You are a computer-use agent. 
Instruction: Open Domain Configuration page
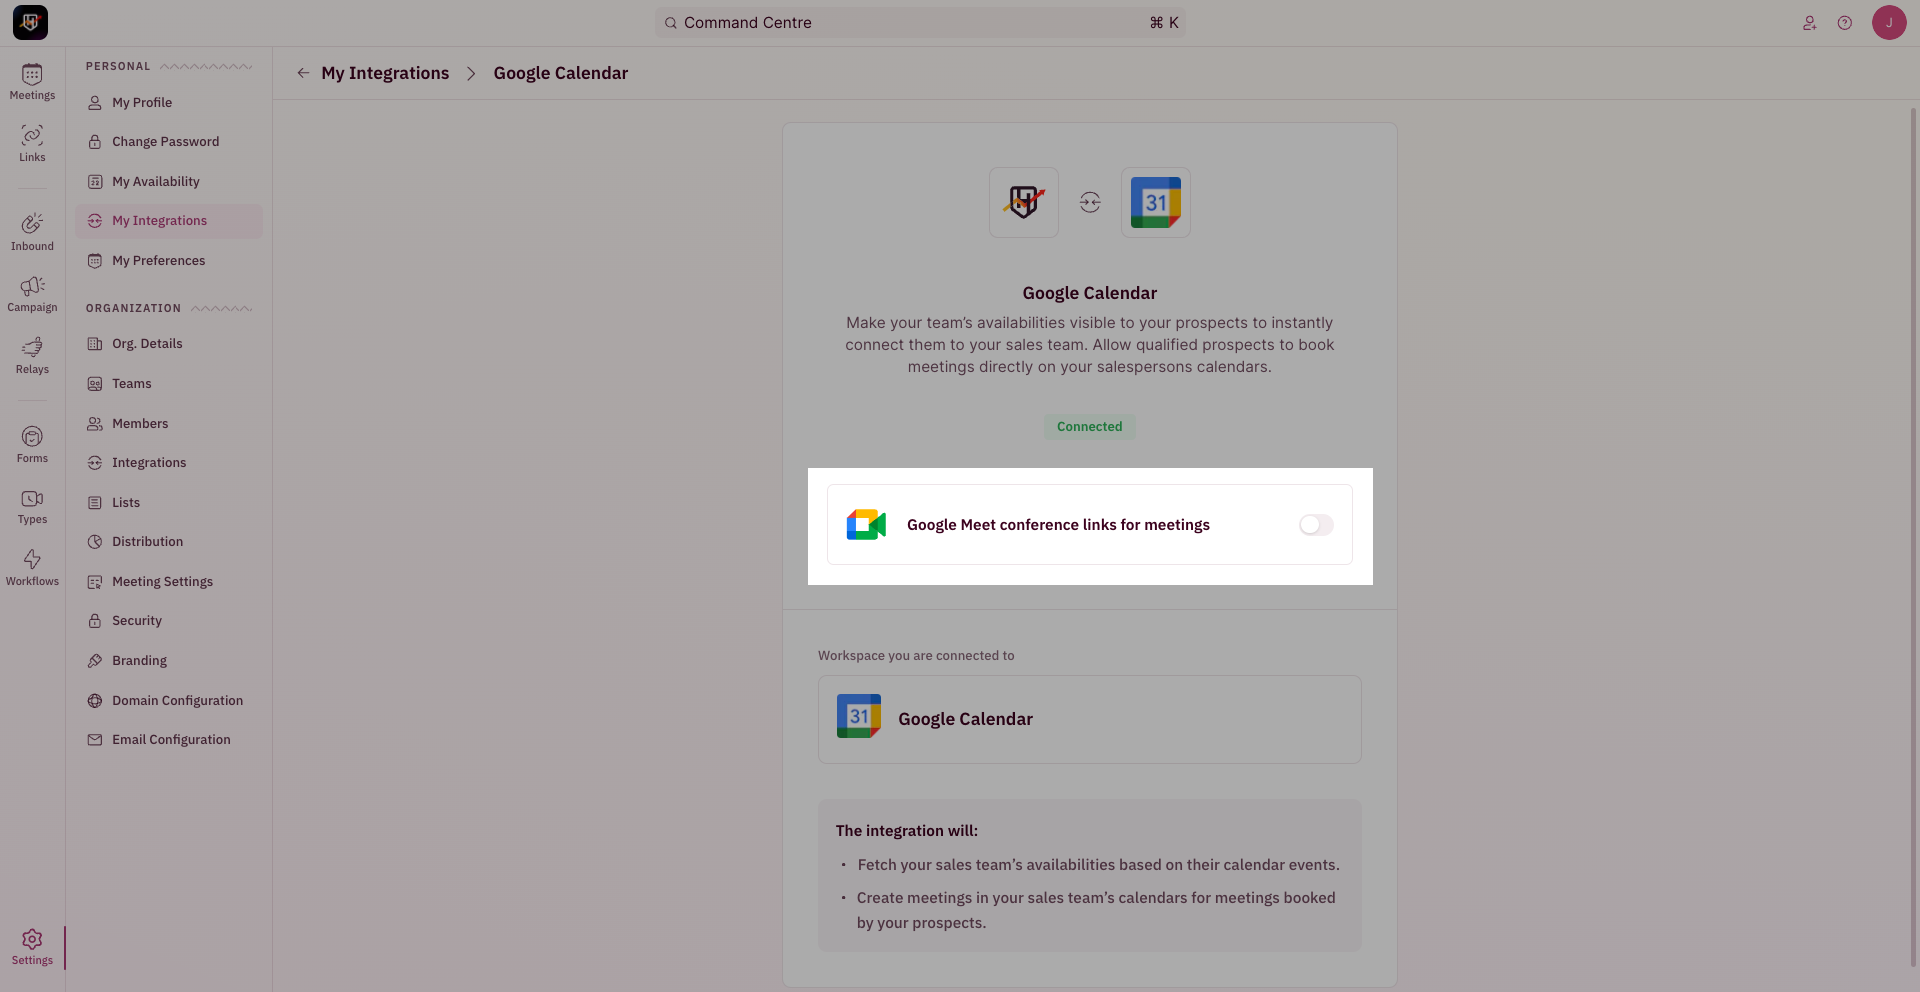coord(168,700)
